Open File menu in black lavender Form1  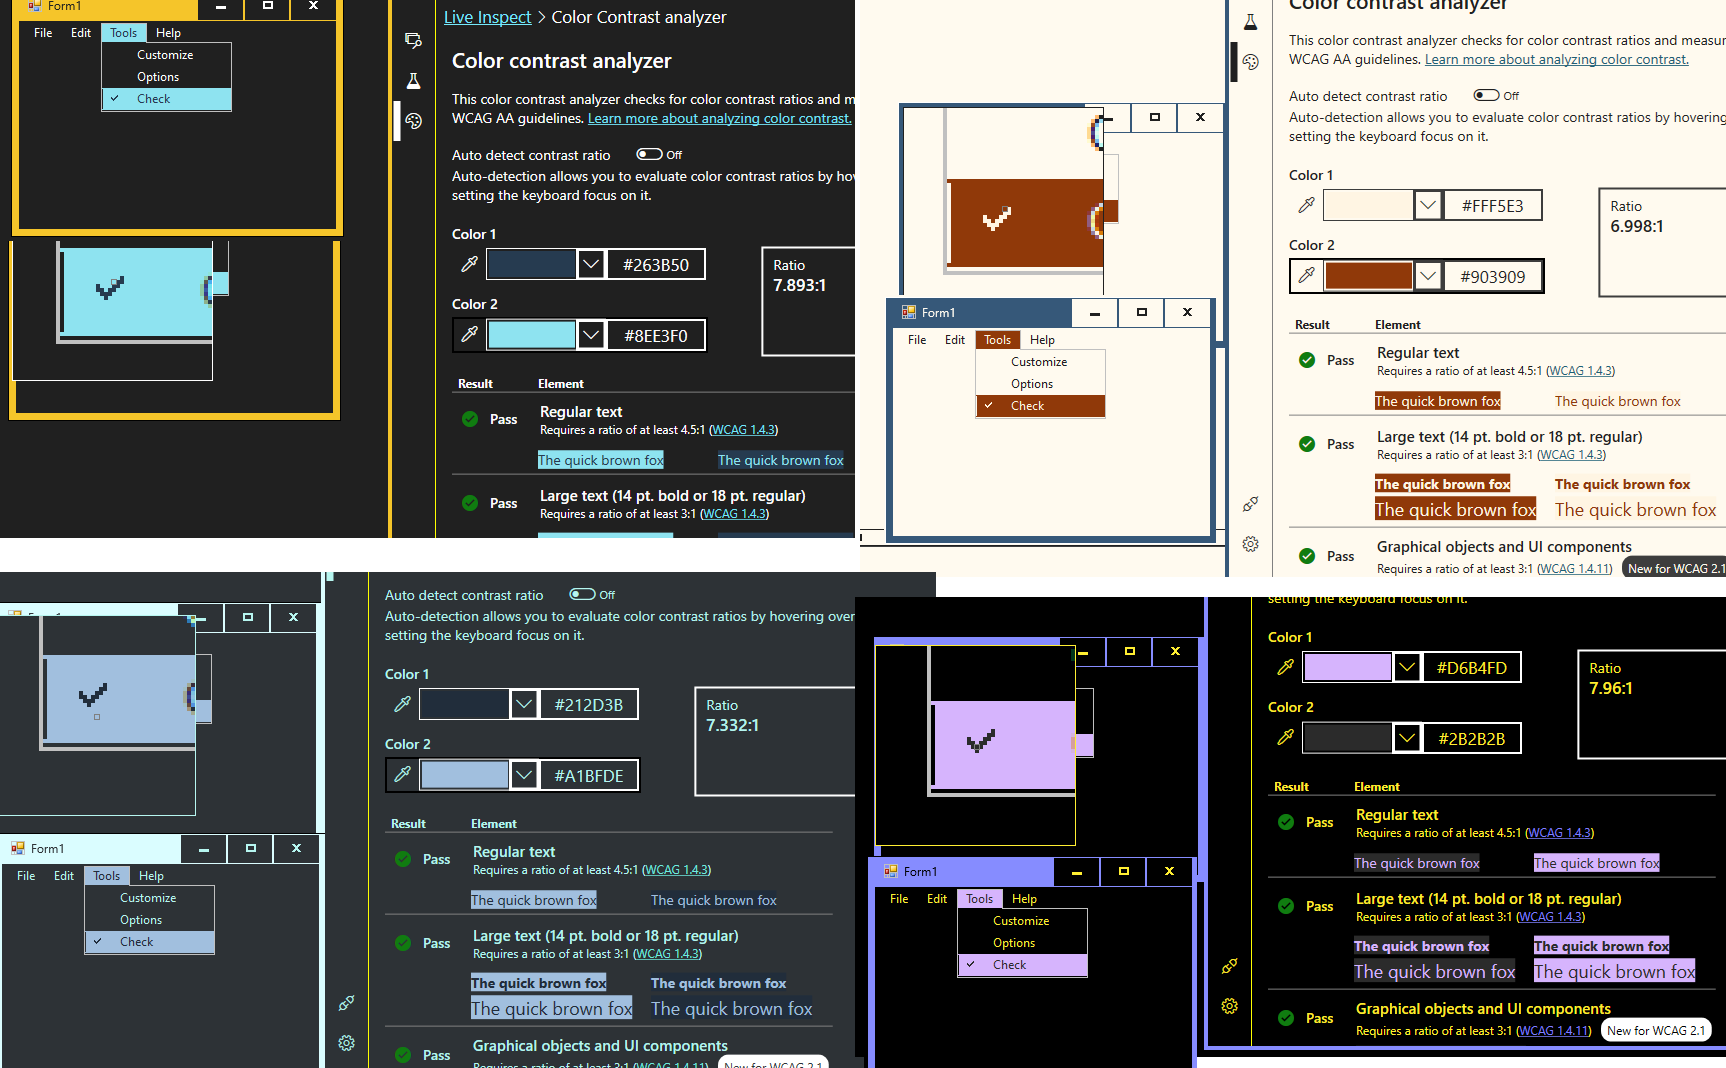tap(899, 899)
